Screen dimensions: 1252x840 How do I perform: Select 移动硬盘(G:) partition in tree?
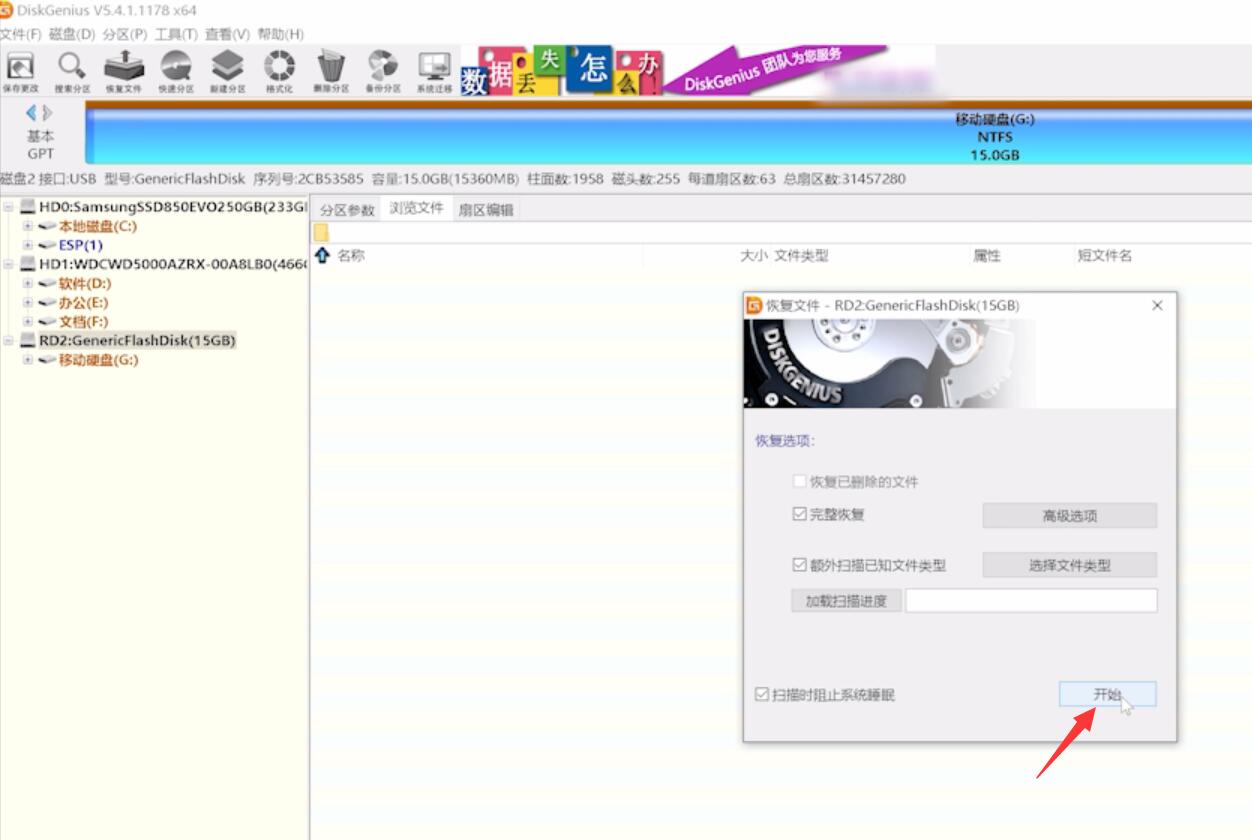pos(98,360)
